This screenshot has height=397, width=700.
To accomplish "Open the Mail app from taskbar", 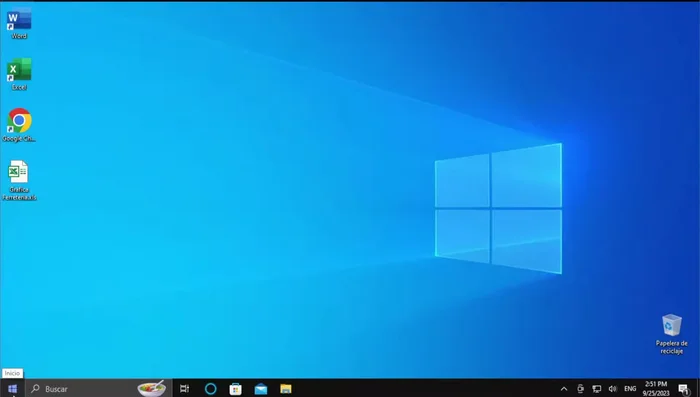I will (261, 389).
